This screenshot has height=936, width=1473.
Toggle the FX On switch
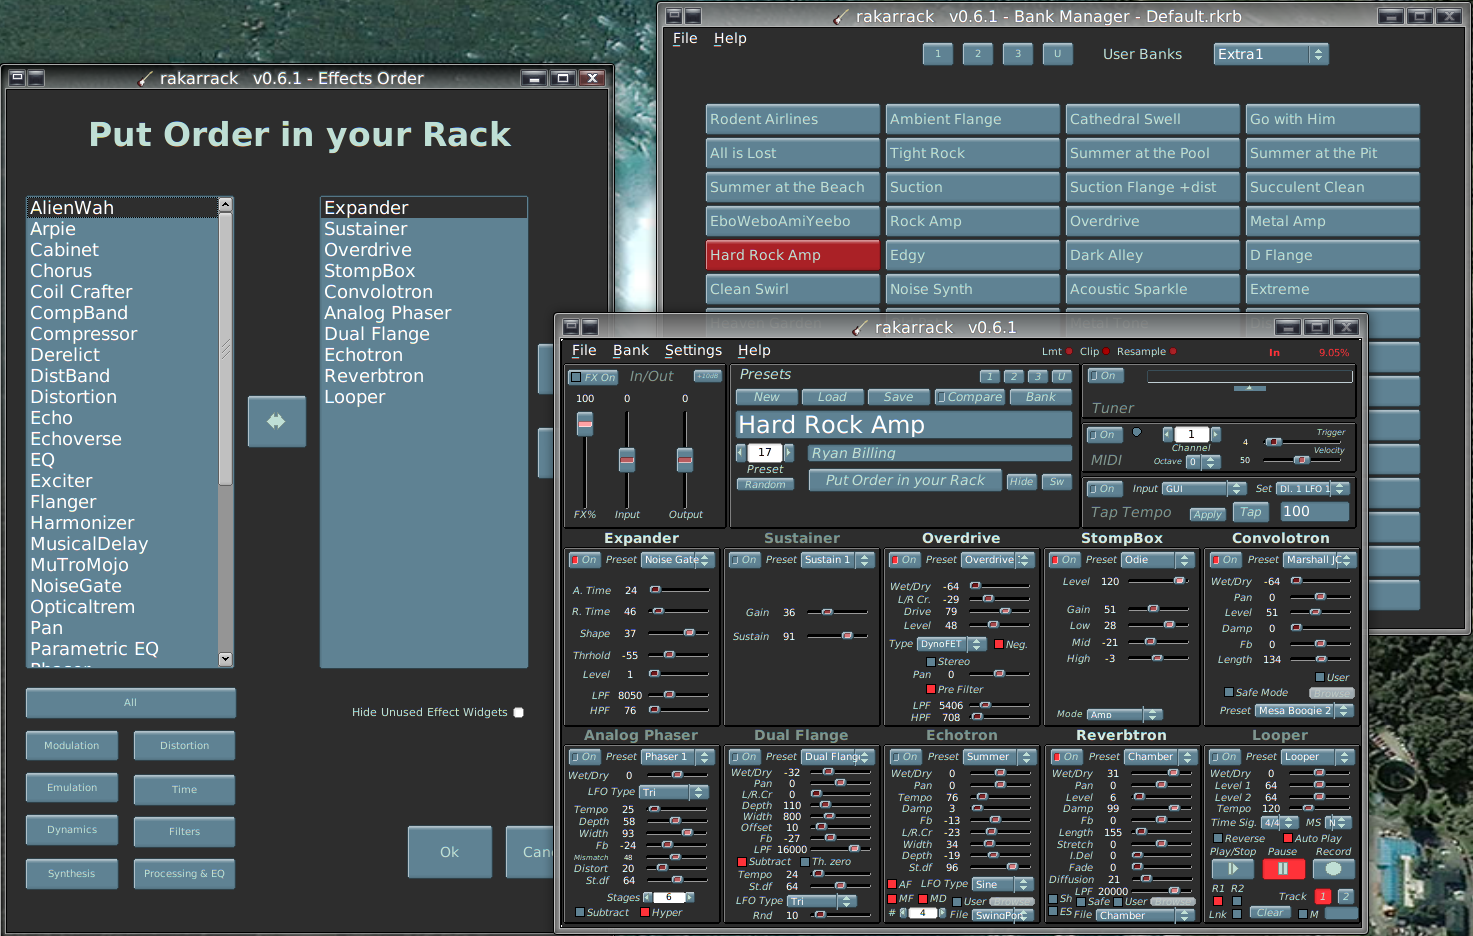click(x=593, y=377)
